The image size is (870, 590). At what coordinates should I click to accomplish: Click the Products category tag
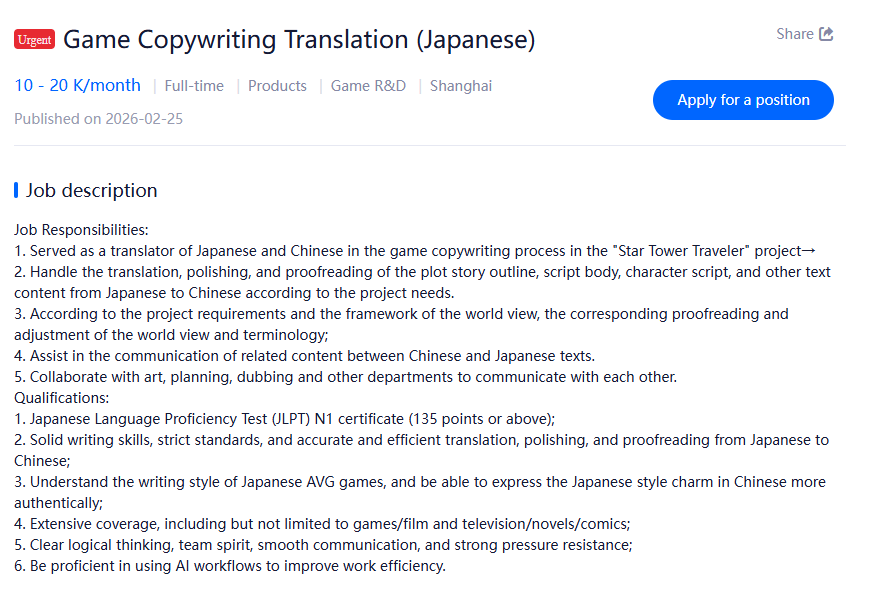(277, 86)
